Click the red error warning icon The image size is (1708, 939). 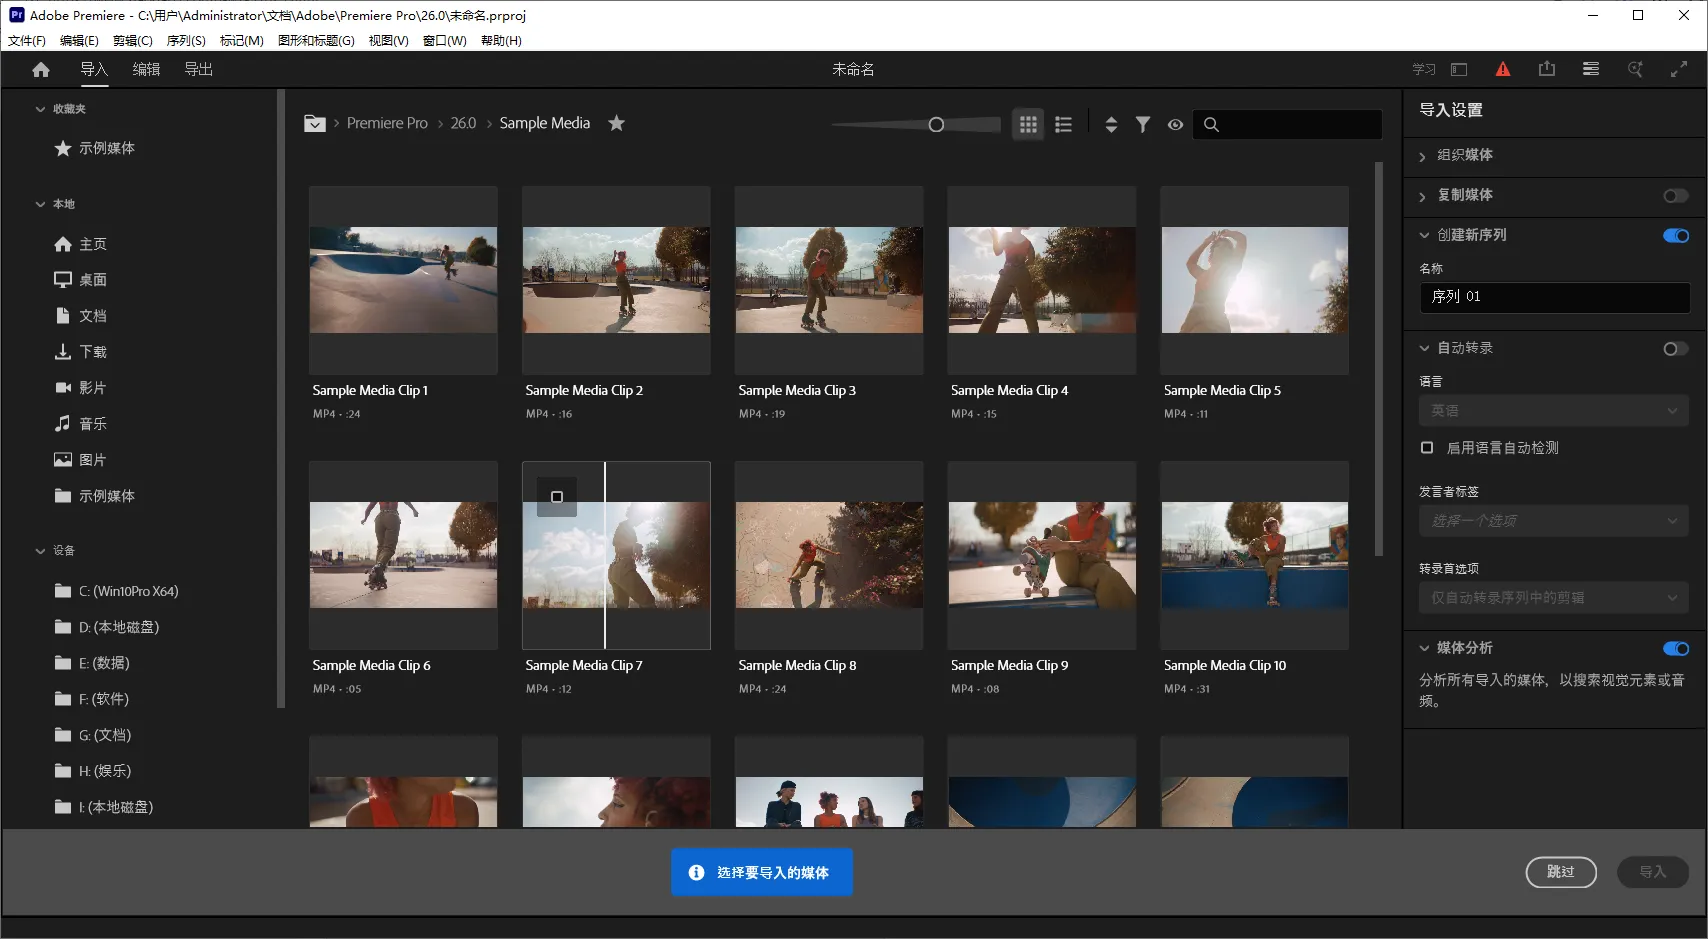(1504, 69)
